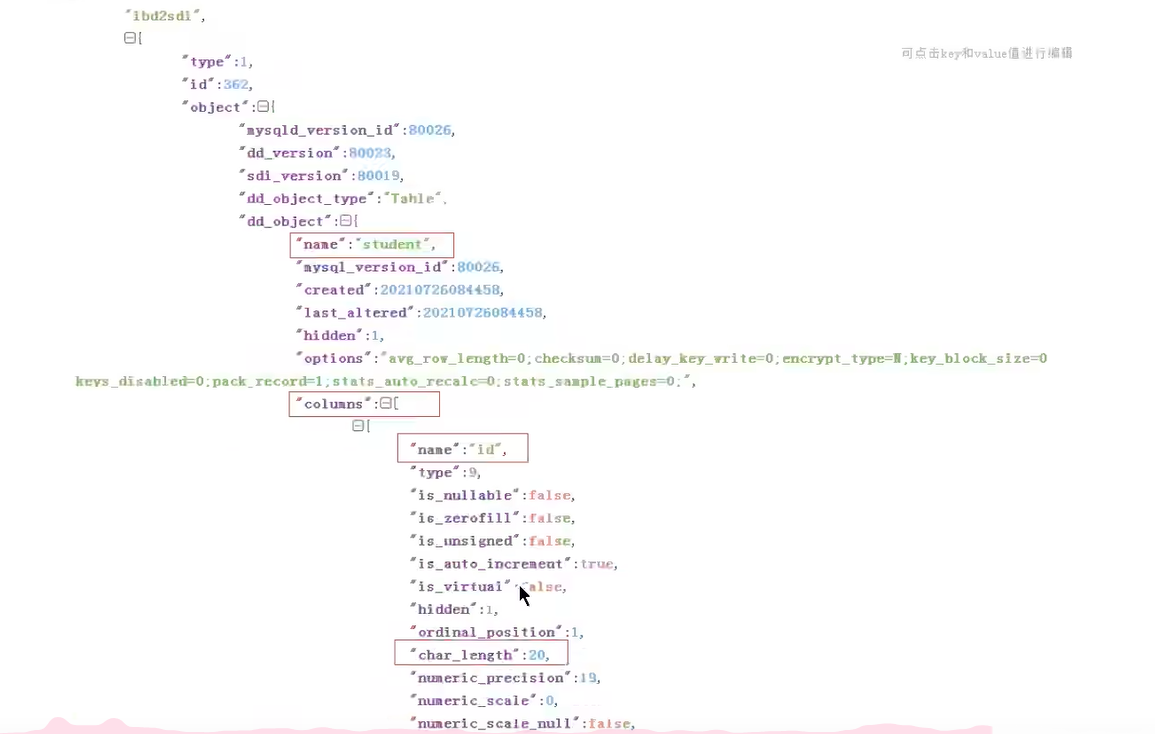Edit the is_zerofill value false
The height and width of the screenshot is (734, 1155).
[550, 519]
